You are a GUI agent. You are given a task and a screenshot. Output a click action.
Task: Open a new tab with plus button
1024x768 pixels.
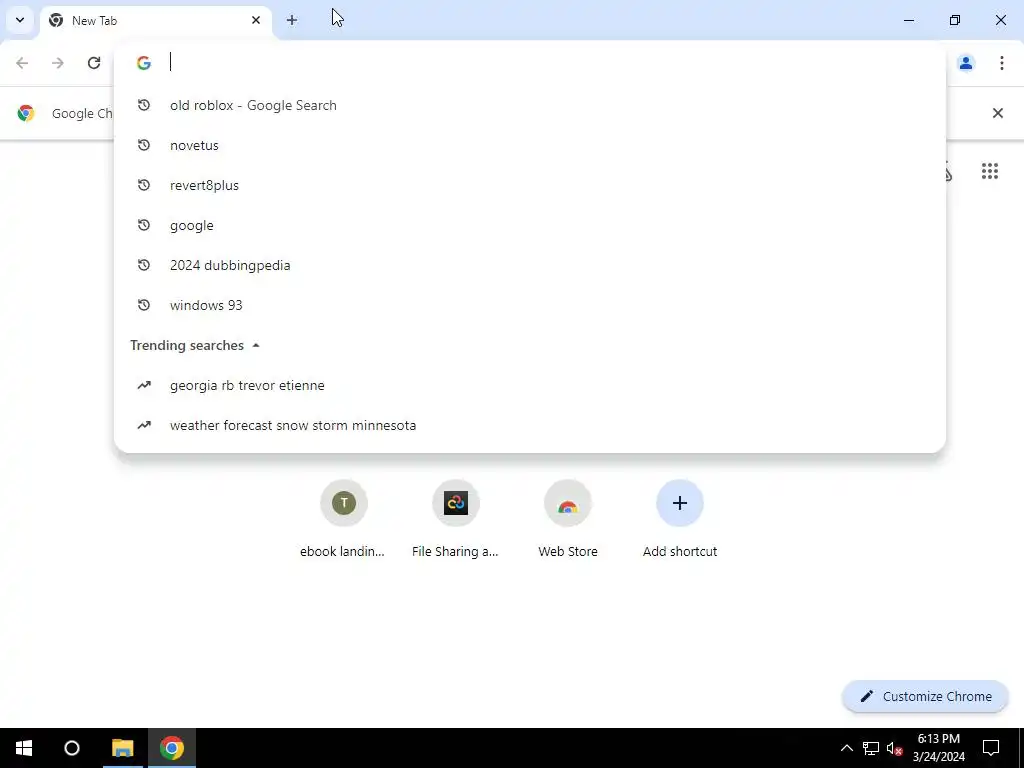(292, 20)
